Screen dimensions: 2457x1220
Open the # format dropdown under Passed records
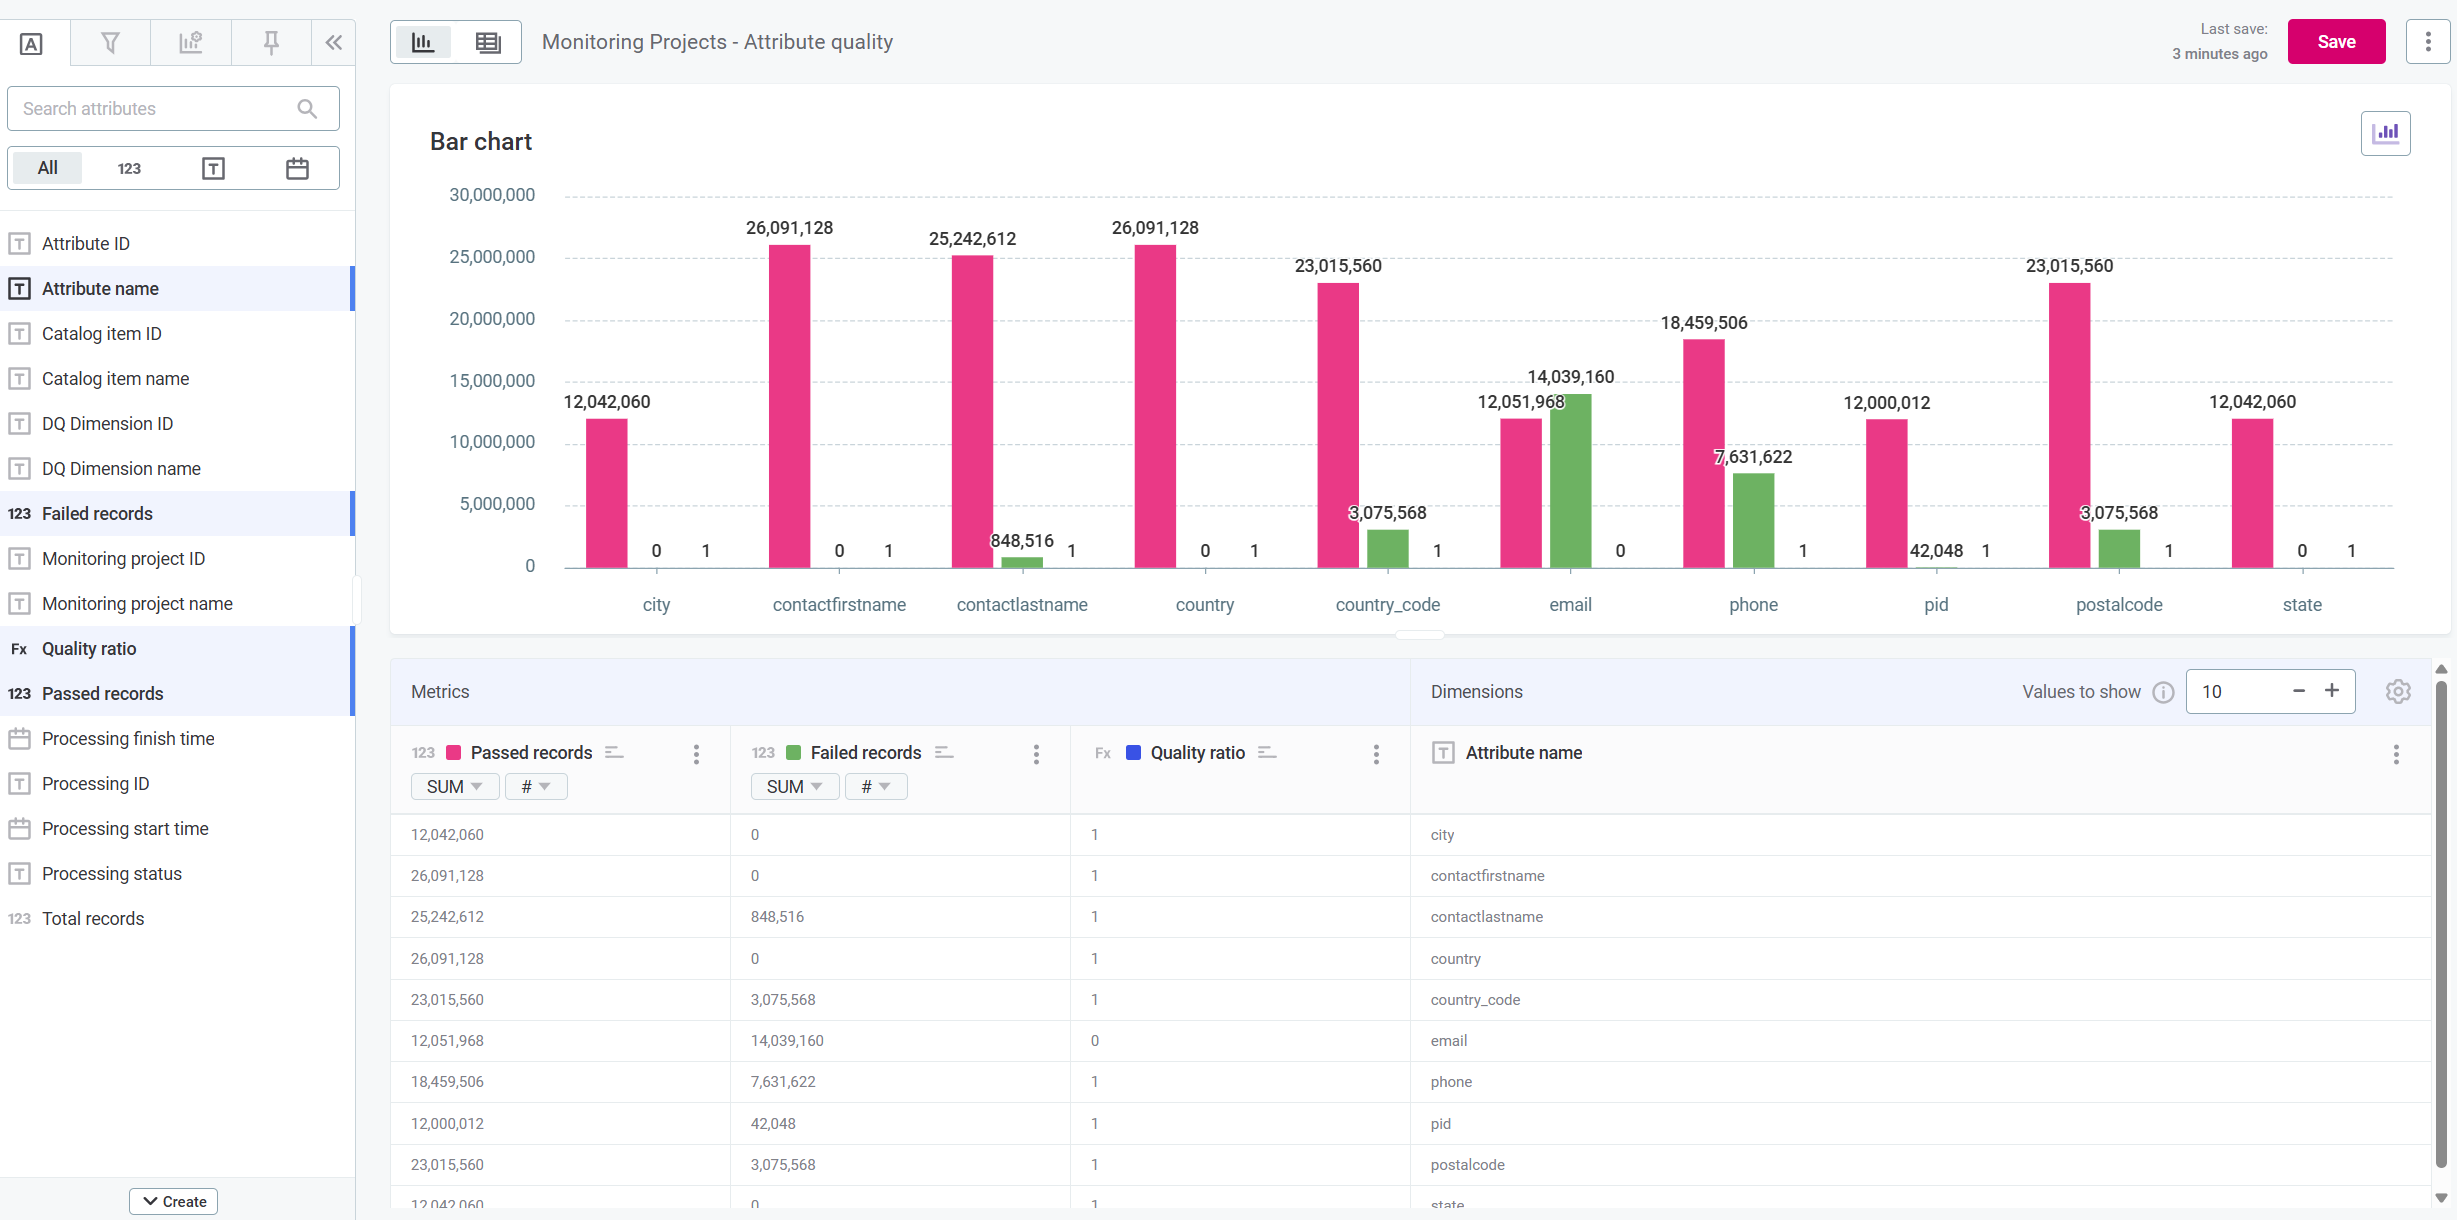pos(536,786)
